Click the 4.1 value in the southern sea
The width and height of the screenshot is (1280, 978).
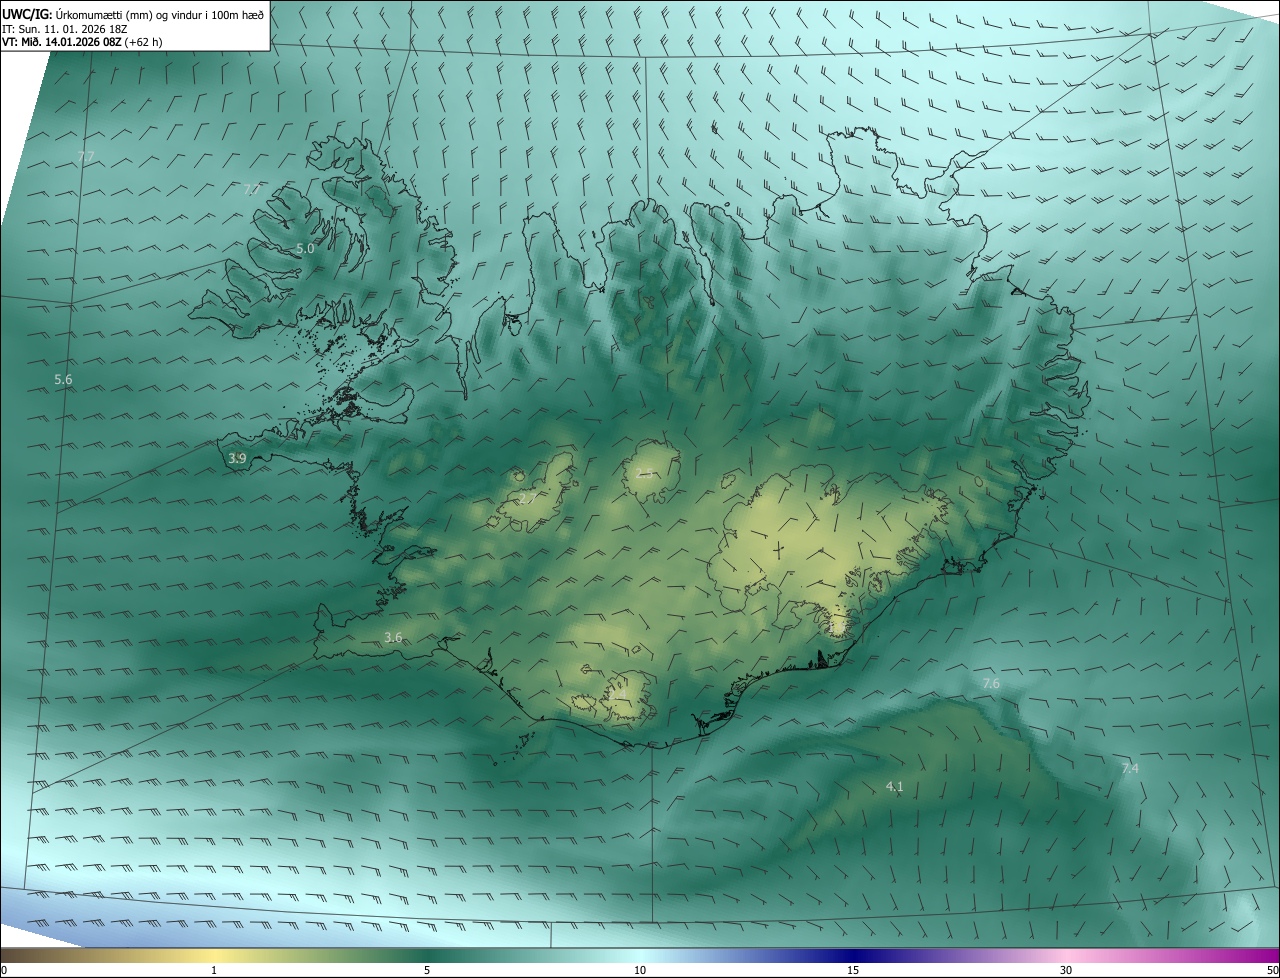(894, 786)
